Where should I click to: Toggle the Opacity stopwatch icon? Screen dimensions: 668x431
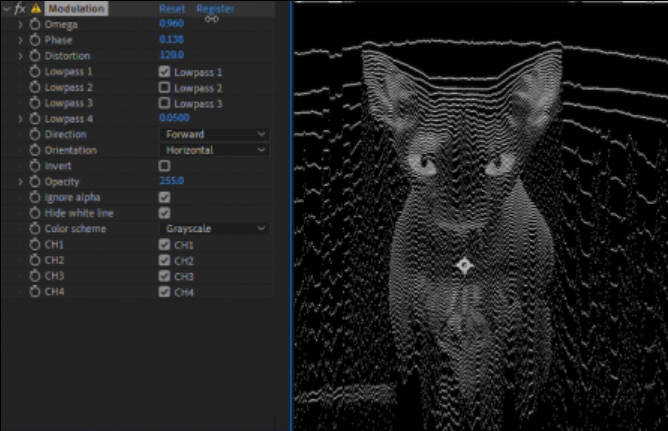(35, 182)
